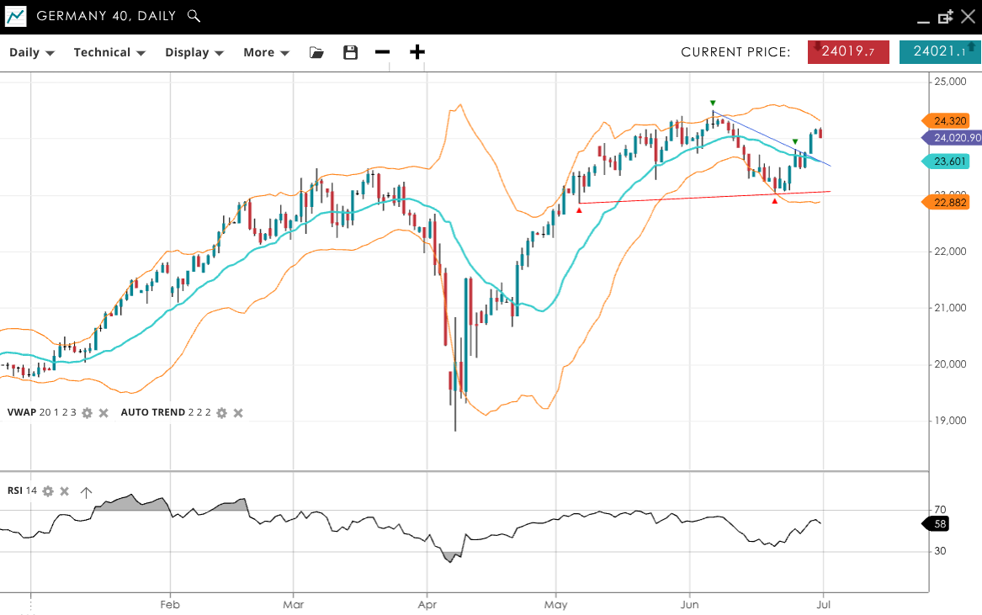Screen dimensions: 982x615
Task: Open Auto Trend indicator settings gear
Action: tap(222, 413)
